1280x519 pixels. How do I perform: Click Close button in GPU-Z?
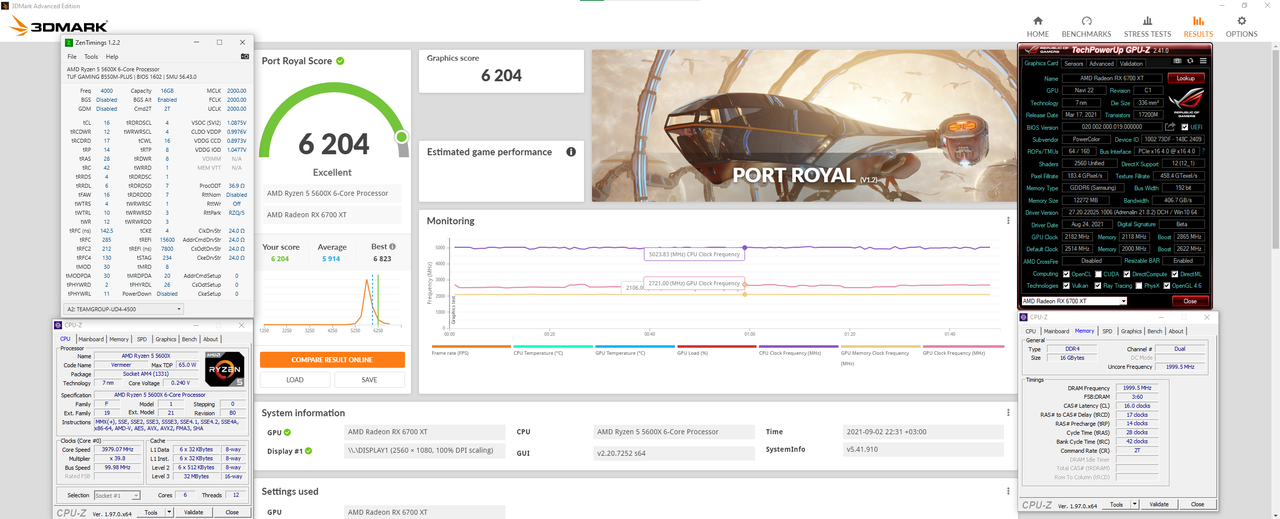tap(1189, 301)
